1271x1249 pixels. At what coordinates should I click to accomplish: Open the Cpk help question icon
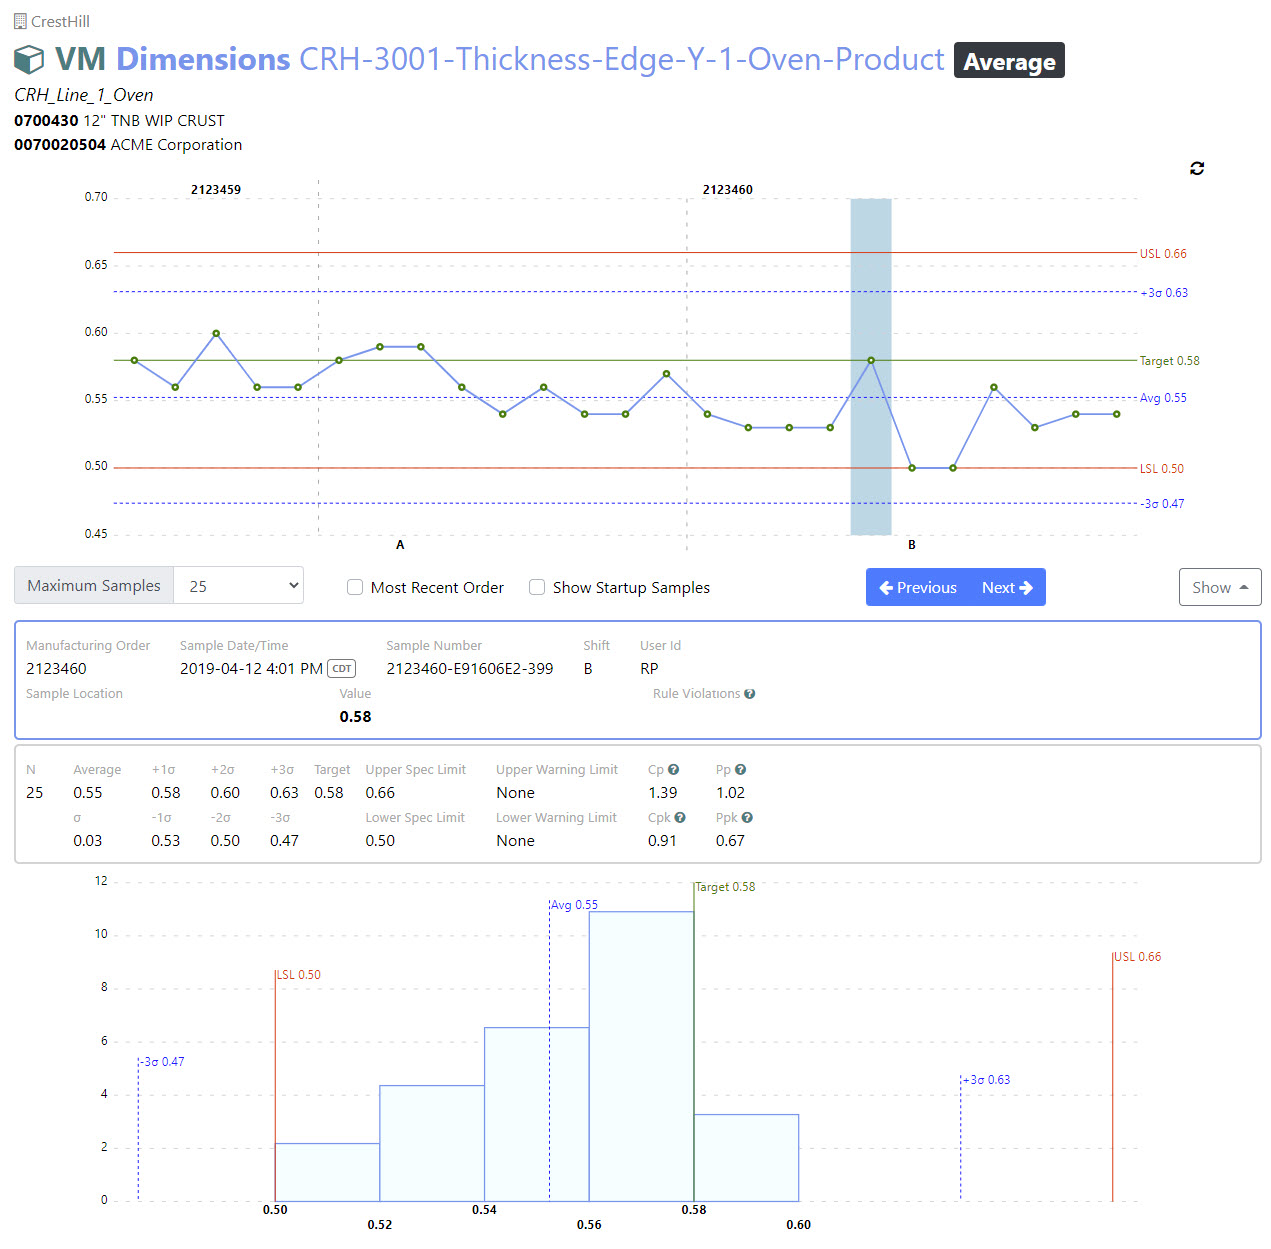pos(680,818)
